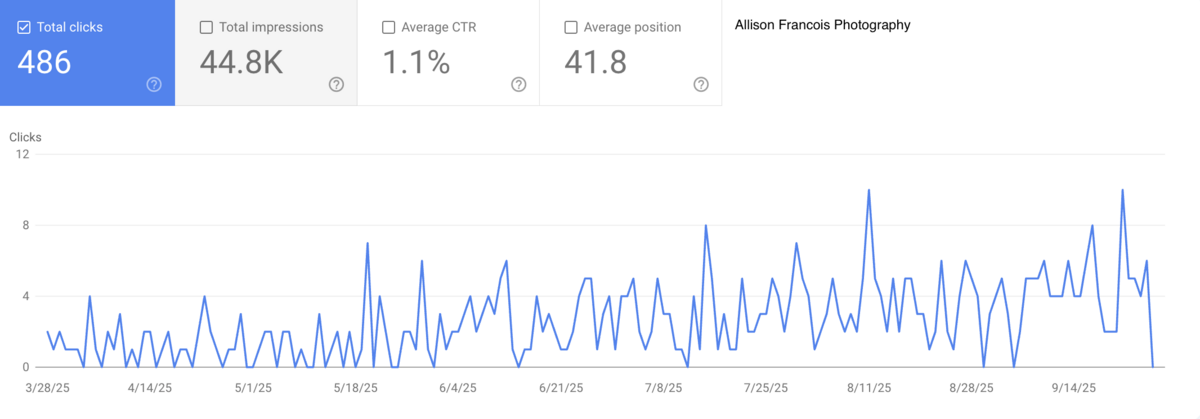Click the 12 value on the y-axis
The width and height of the screenshot is (1200, 419).
coord(22,154)
